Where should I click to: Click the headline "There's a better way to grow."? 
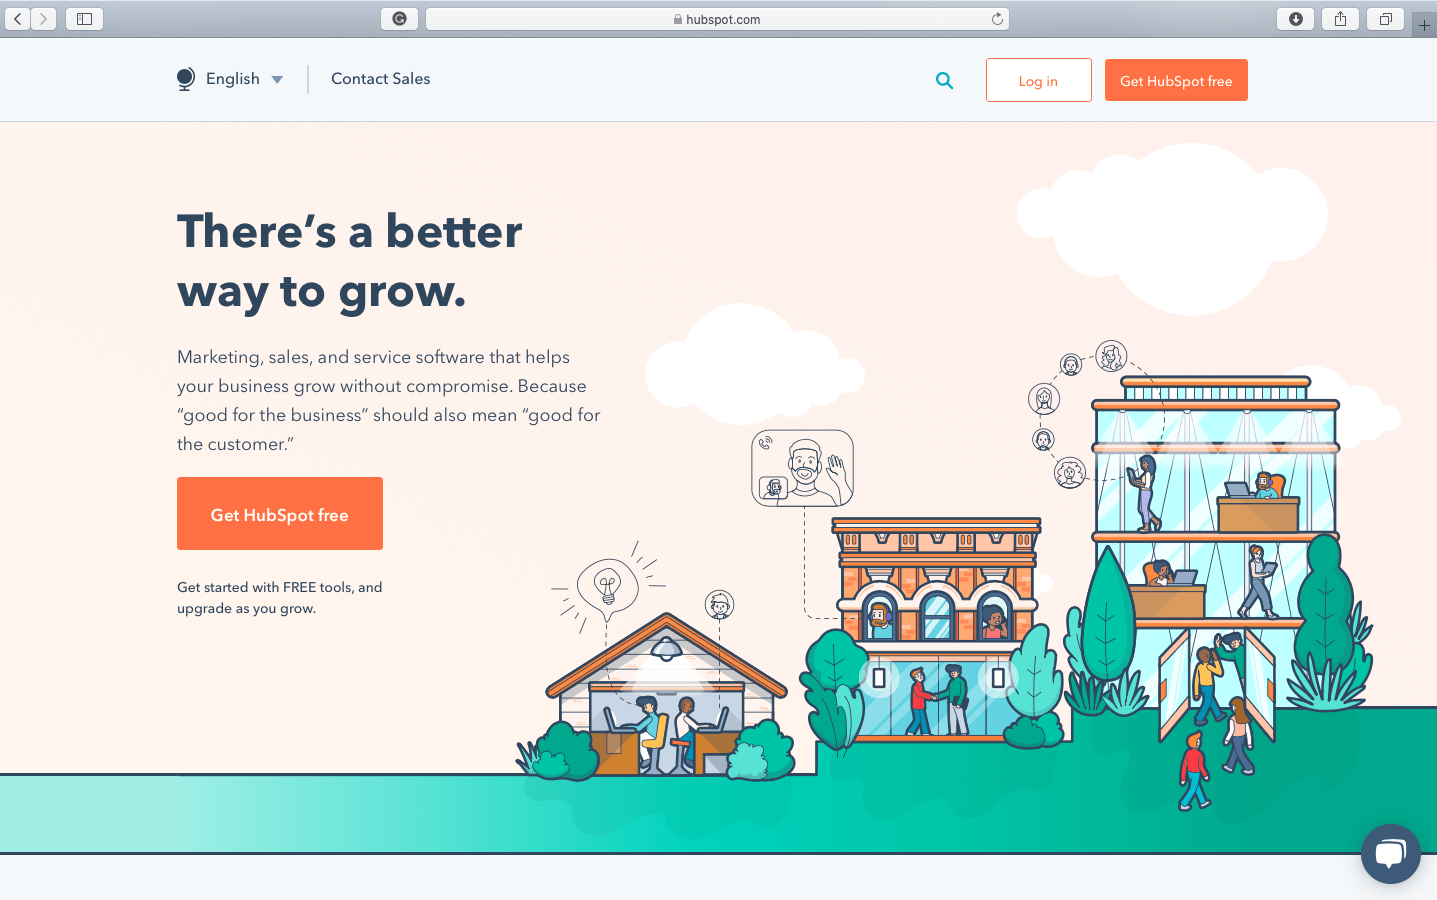click(349, 261)
